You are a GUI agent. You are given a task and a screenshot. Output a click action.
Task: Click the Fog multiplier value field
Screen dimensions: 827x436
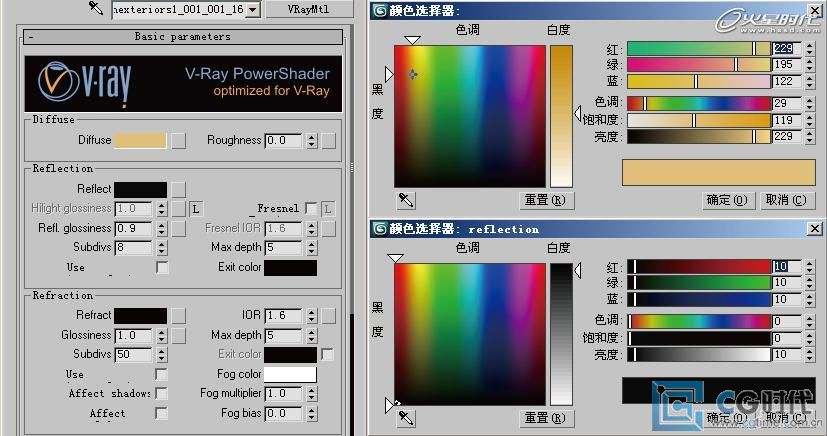click(x=284, y=394)
